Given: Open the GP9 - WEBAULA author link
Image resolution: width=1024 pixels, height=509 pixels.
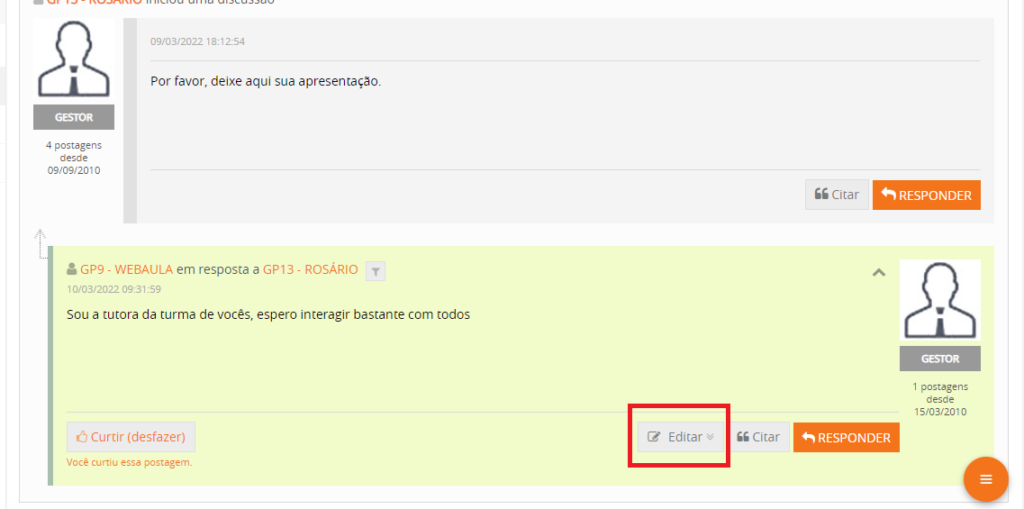Looking at the screenshot, I should click(127, 270).
